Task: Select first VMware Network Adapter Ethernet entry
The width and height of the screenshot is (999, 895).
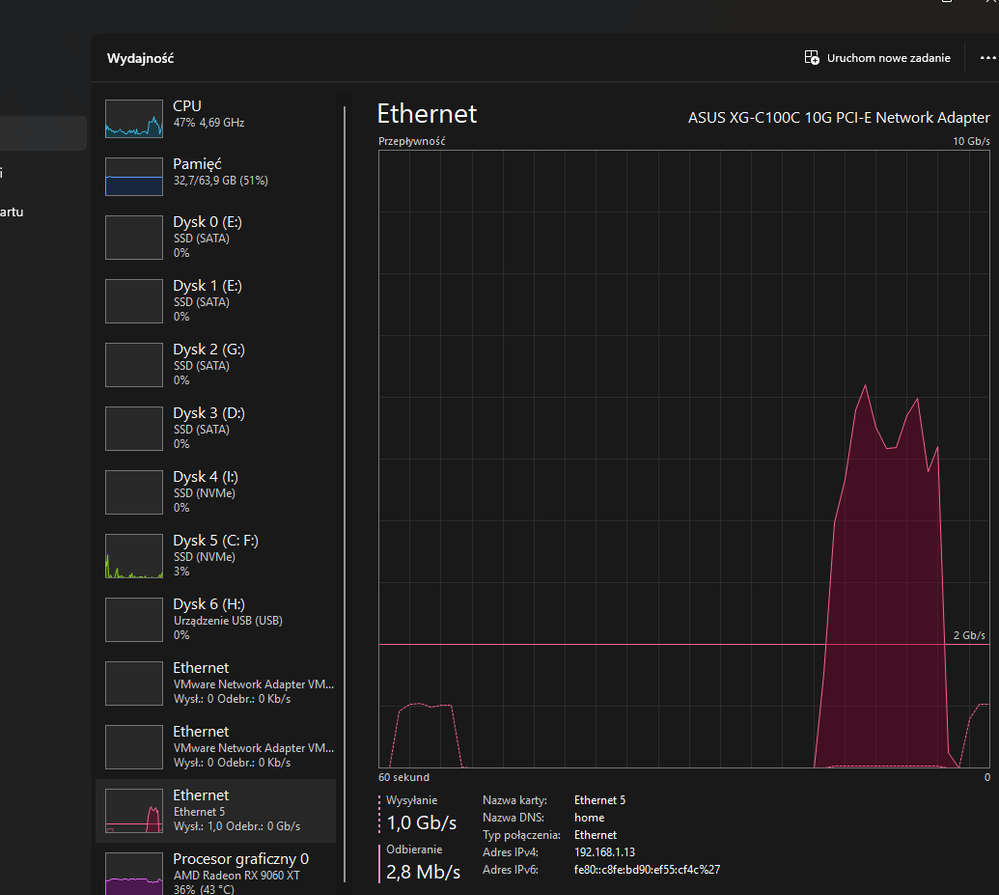Action: point(215,683)
